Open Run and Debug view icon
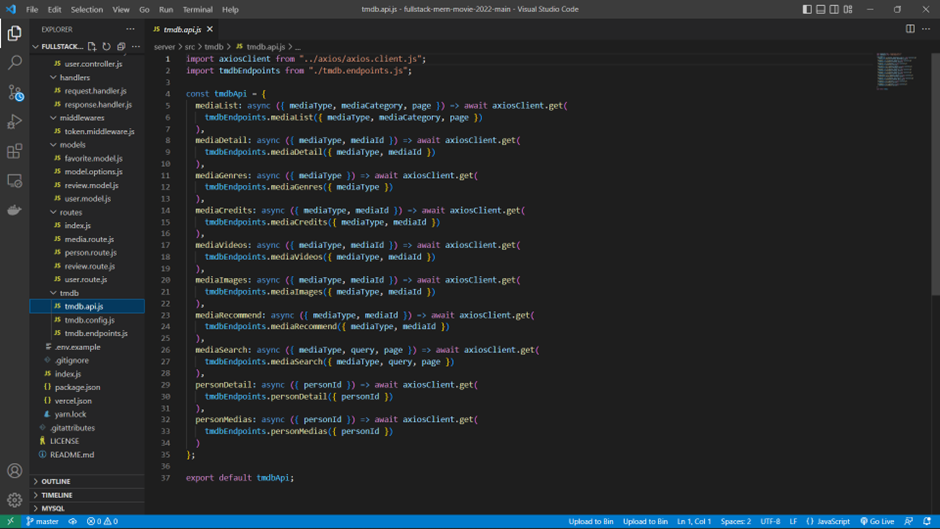Viewport: 940px width, 529px height. [x=14, y=121]
